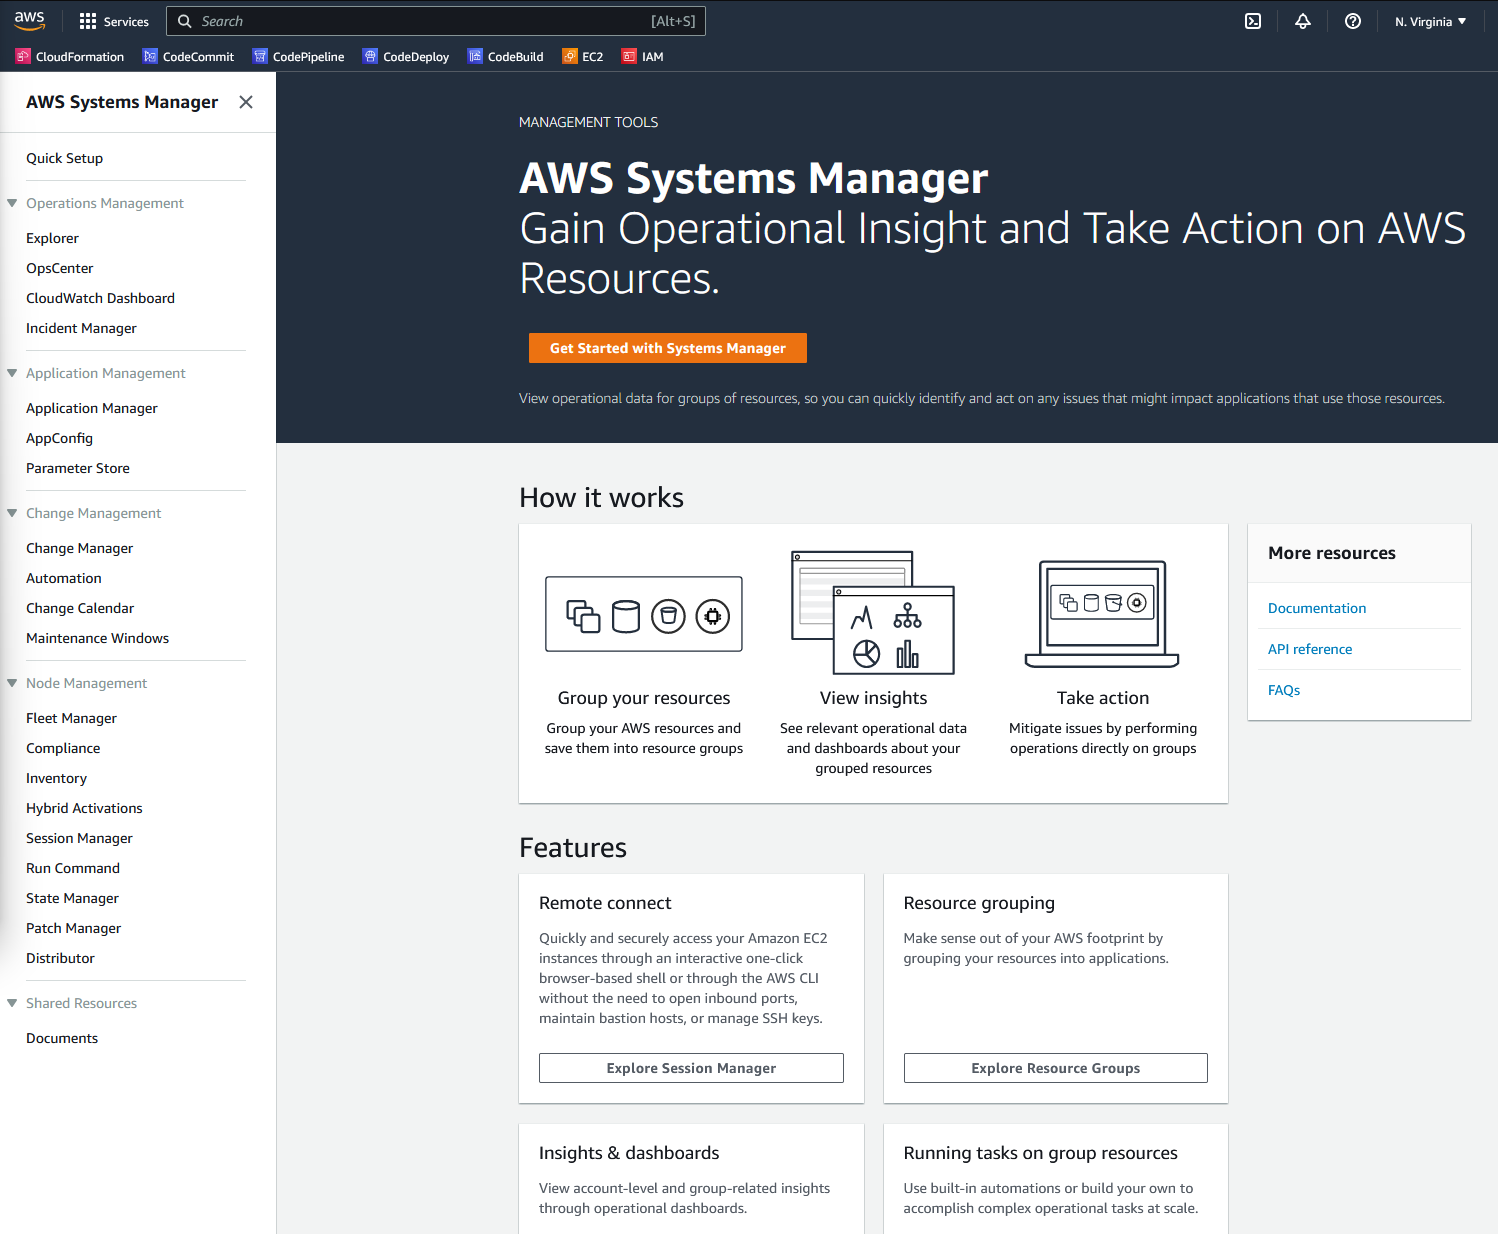Open Fleet Manager in the sidebar
The image size is (1498, 1234).
[x=71, y=718]
